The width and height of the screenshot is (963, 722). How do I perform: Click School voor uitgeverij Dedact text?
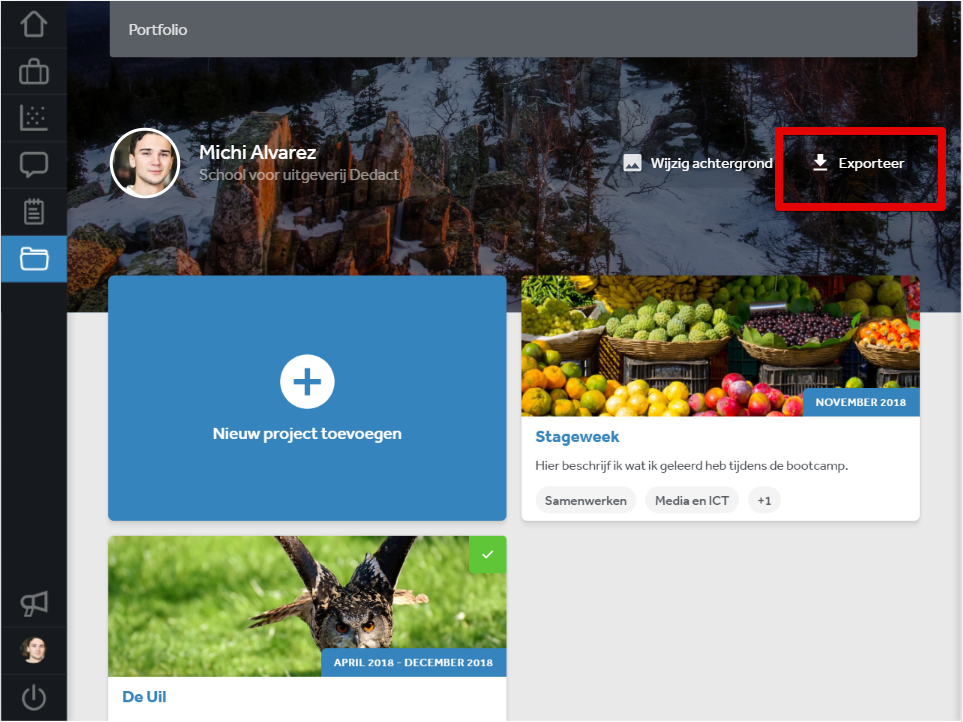[x=298, y=175]
